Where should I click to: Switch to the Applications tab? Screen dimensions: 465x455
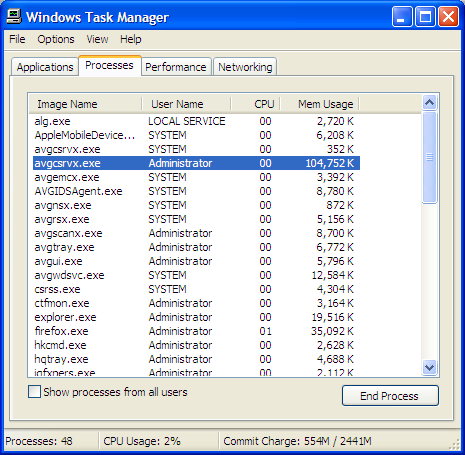[45, 67]
